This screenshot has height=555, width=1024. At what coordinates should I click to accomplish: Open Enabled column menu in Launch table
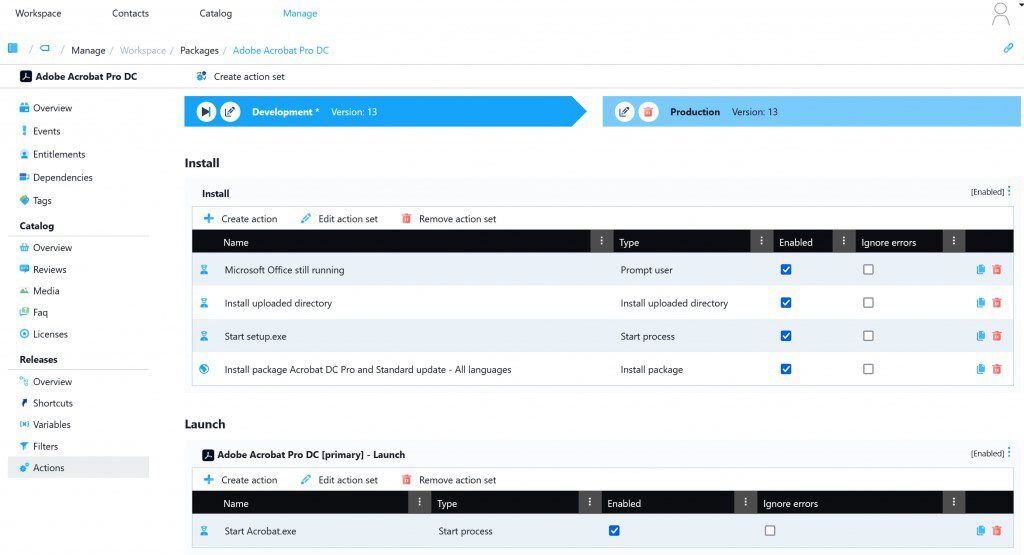pyautogui.click(x=745, y=502)
